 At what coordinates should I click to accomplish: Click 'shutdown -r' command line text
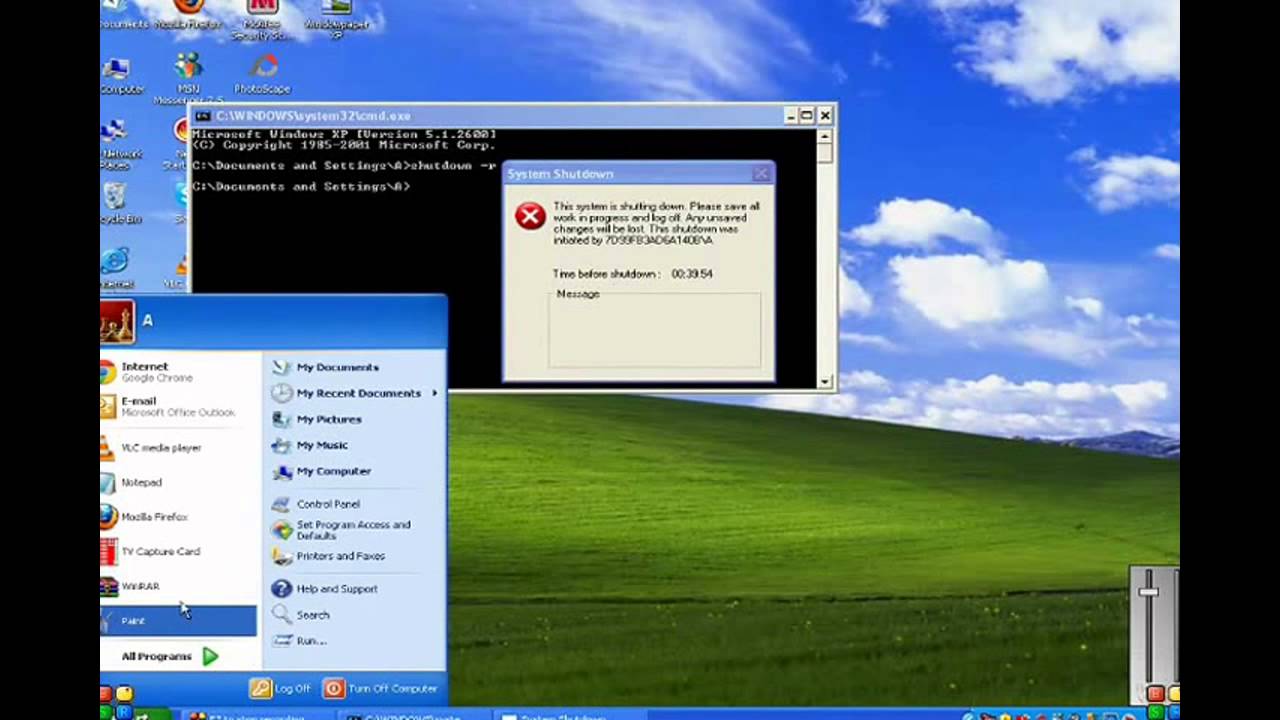point(453,166)
